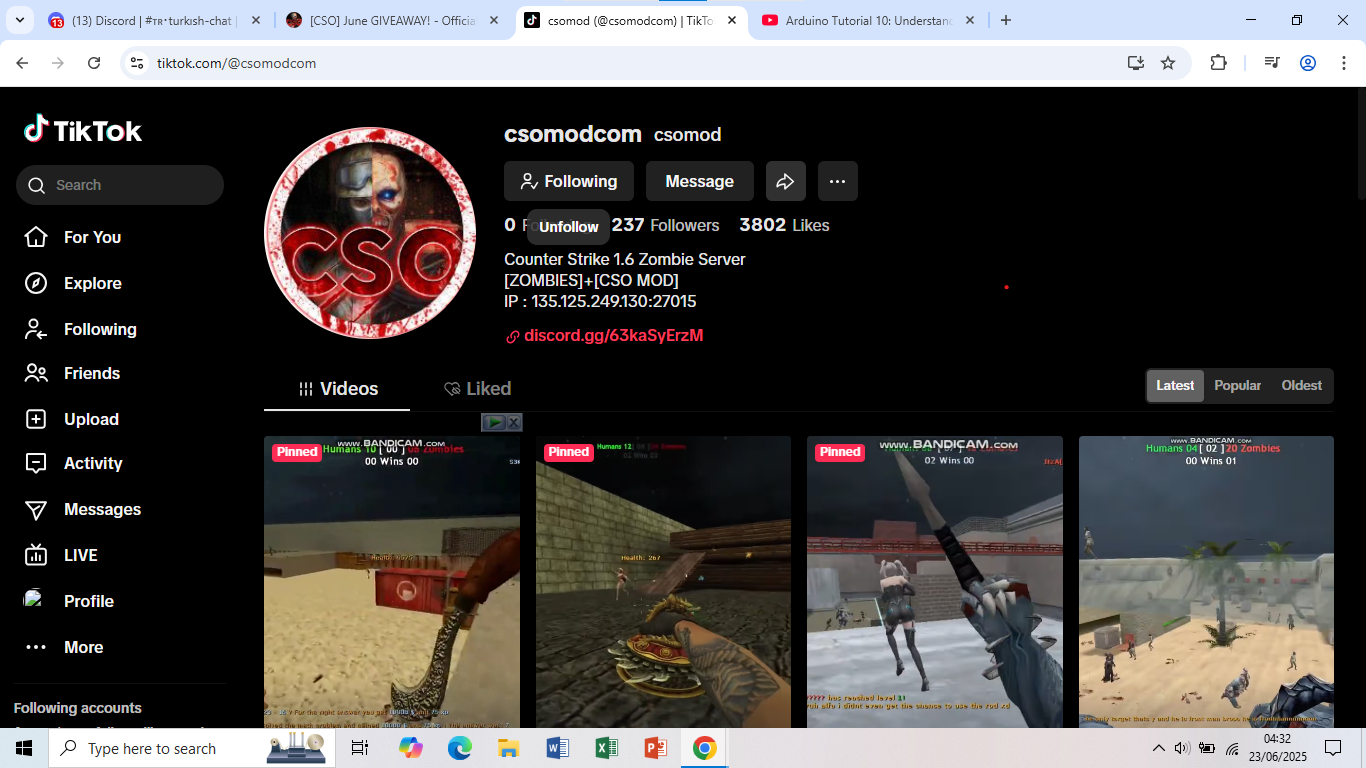Click the TikTok search input field
Screen dimensions: 1366x768
coord(130,185)
